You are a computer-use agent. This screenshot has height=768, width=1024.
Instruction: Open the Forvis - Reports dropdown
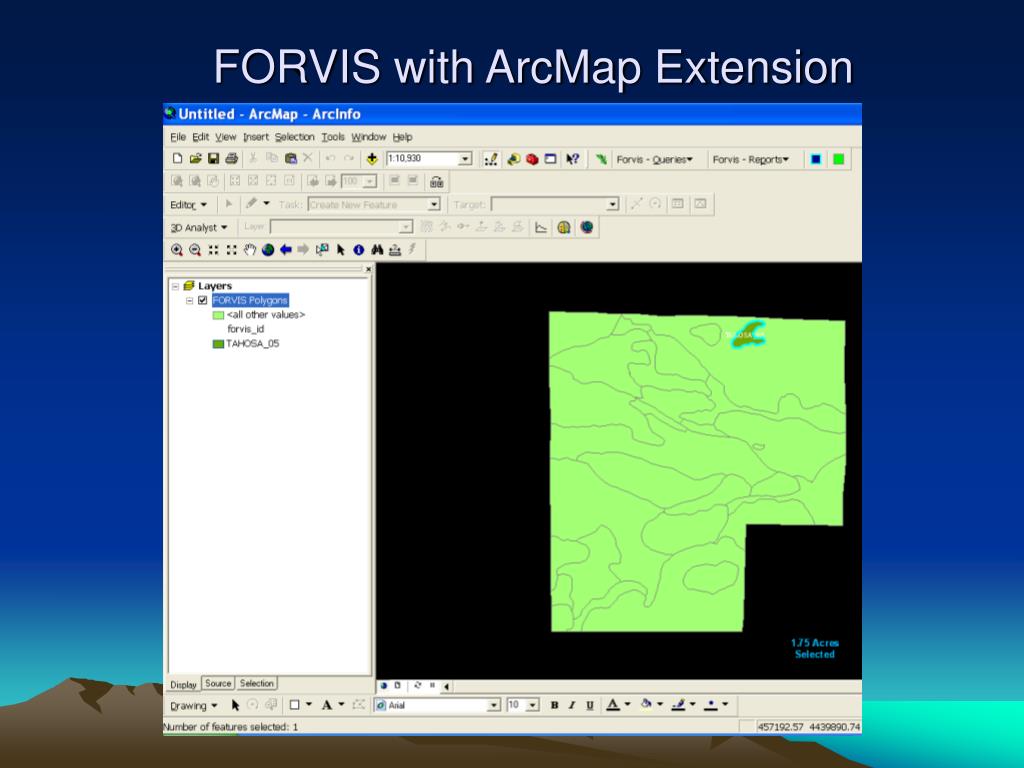[x=751, y=159]
